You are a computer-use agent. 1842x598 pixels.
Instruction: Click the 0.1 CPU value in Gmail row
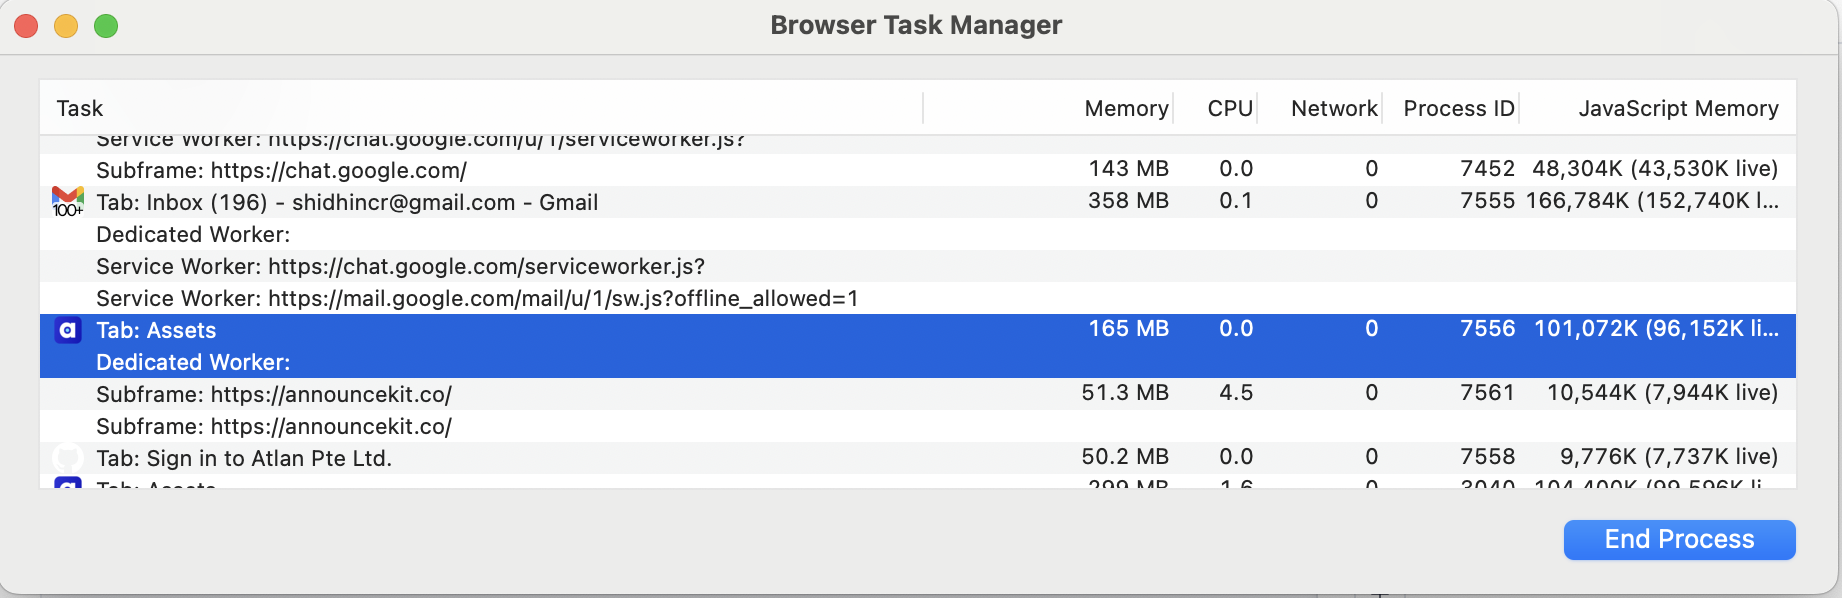pyautogui.click(x=1236, y=201)
